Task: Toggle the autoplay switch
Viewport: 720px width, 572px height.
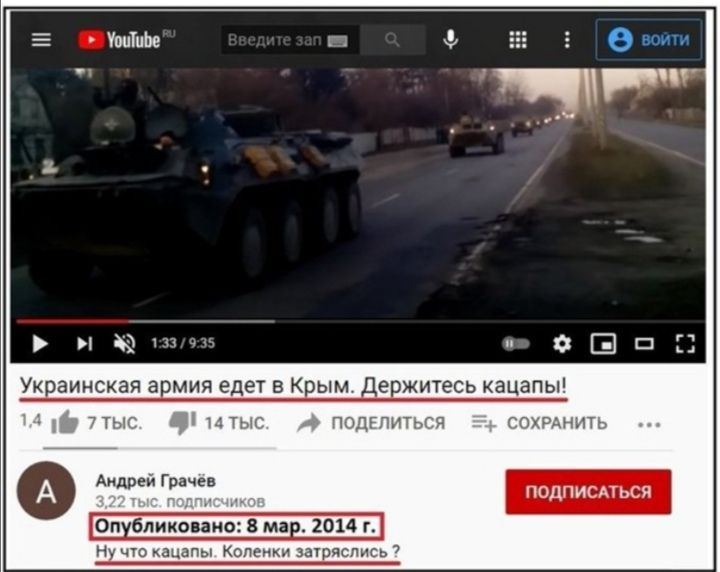Action: [516, 343]
